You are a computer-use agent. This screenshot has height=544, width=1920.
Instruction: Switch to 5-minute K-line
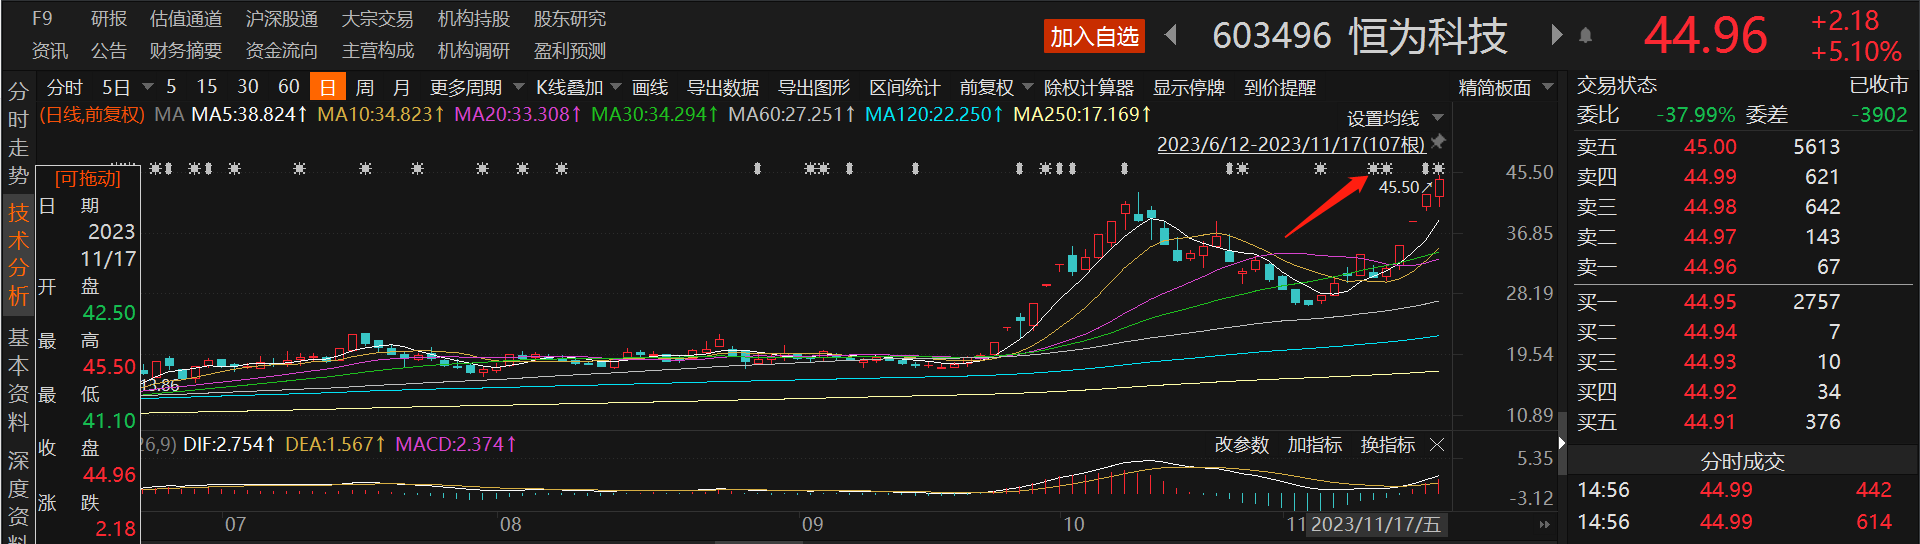click(x=171, y=87)
